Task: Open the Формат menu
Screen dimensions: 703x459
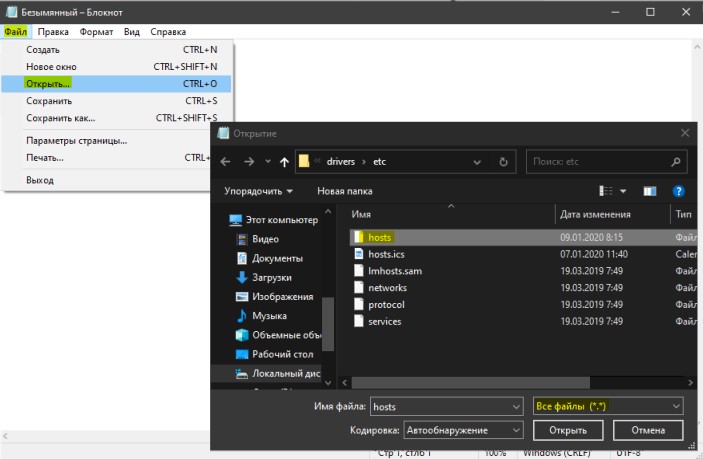Action: 96,32
